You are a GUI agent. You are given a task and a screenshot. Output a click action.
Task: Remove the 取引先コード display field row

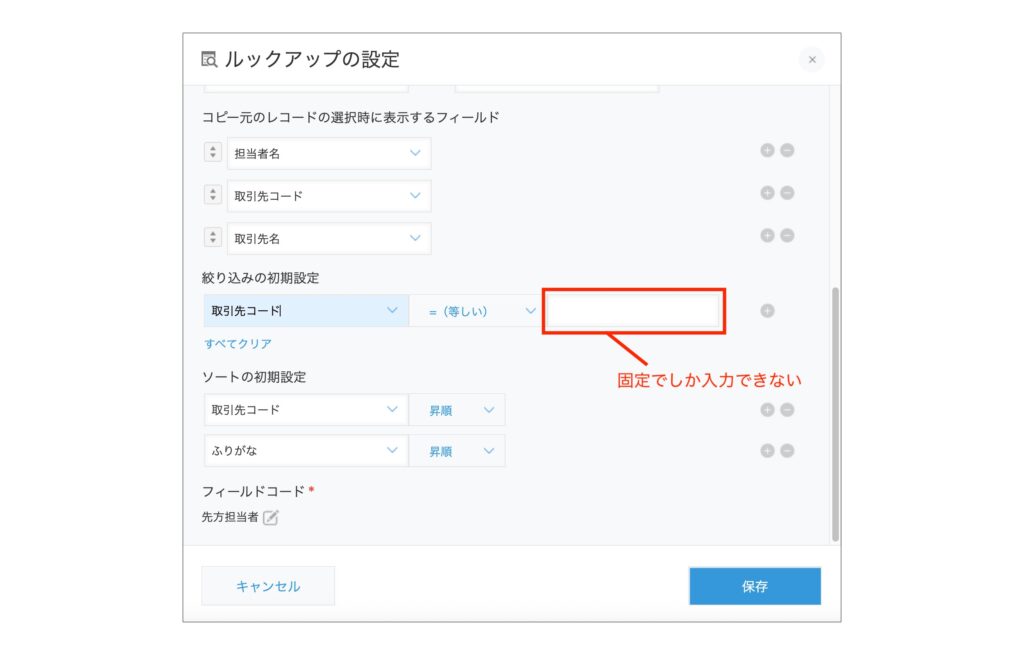[787, 193]
